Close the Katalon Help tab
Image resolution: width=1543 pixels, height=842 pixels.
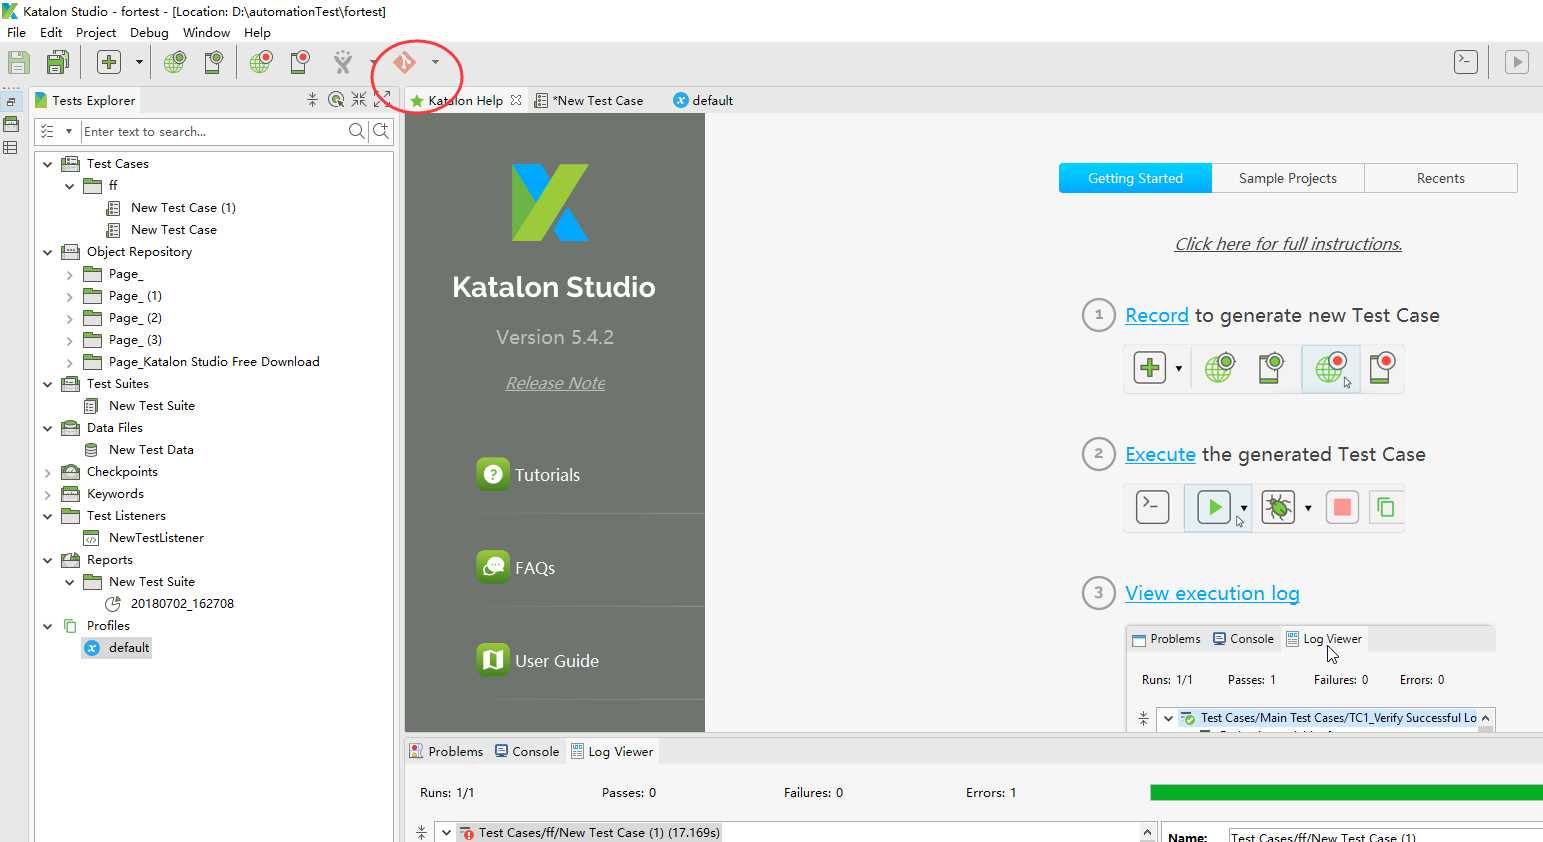tap(516, 100)
